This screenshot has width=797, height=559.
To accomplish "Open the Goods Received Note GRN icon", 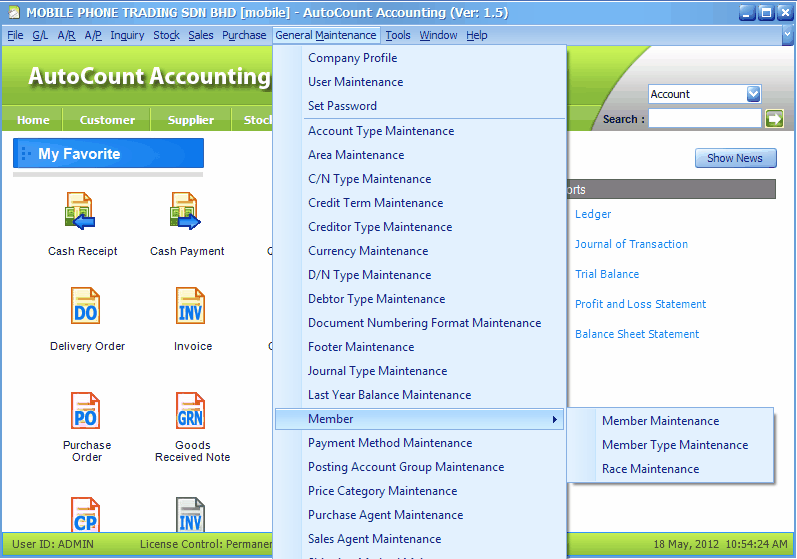I will 190,411.
